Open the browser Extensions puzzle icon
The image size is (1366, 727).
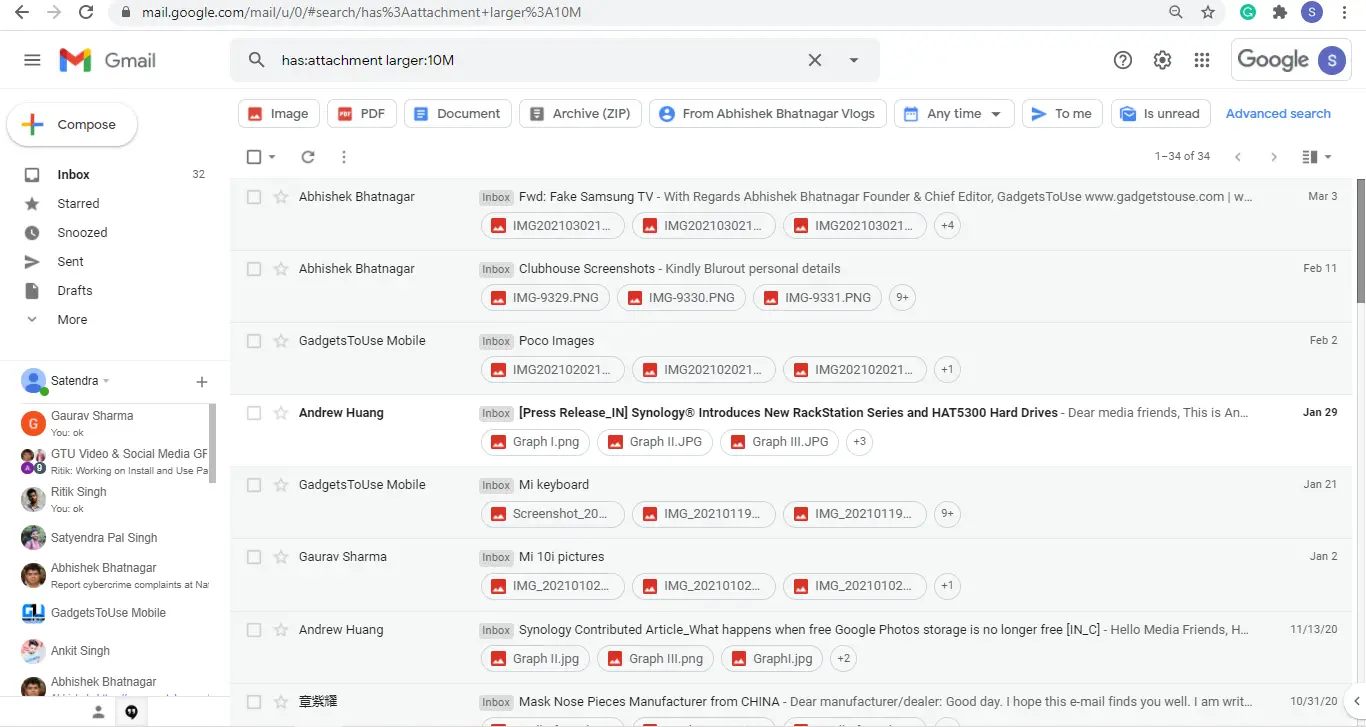coord(1279,13)
